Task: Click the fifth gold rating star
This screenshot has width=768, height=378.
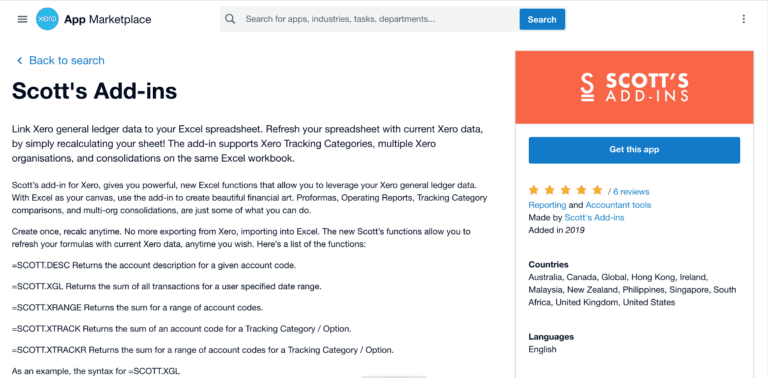Action: pyautogui.click(x=597, y=190)
